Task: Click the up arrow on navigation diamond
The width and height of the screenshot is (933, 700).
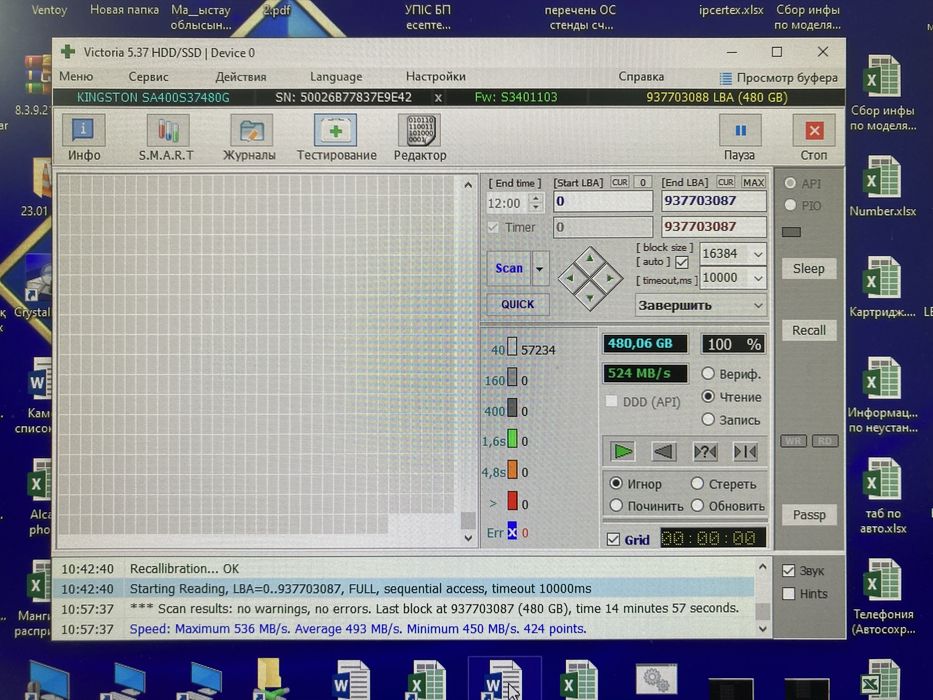Action: [x=590, y=259]
